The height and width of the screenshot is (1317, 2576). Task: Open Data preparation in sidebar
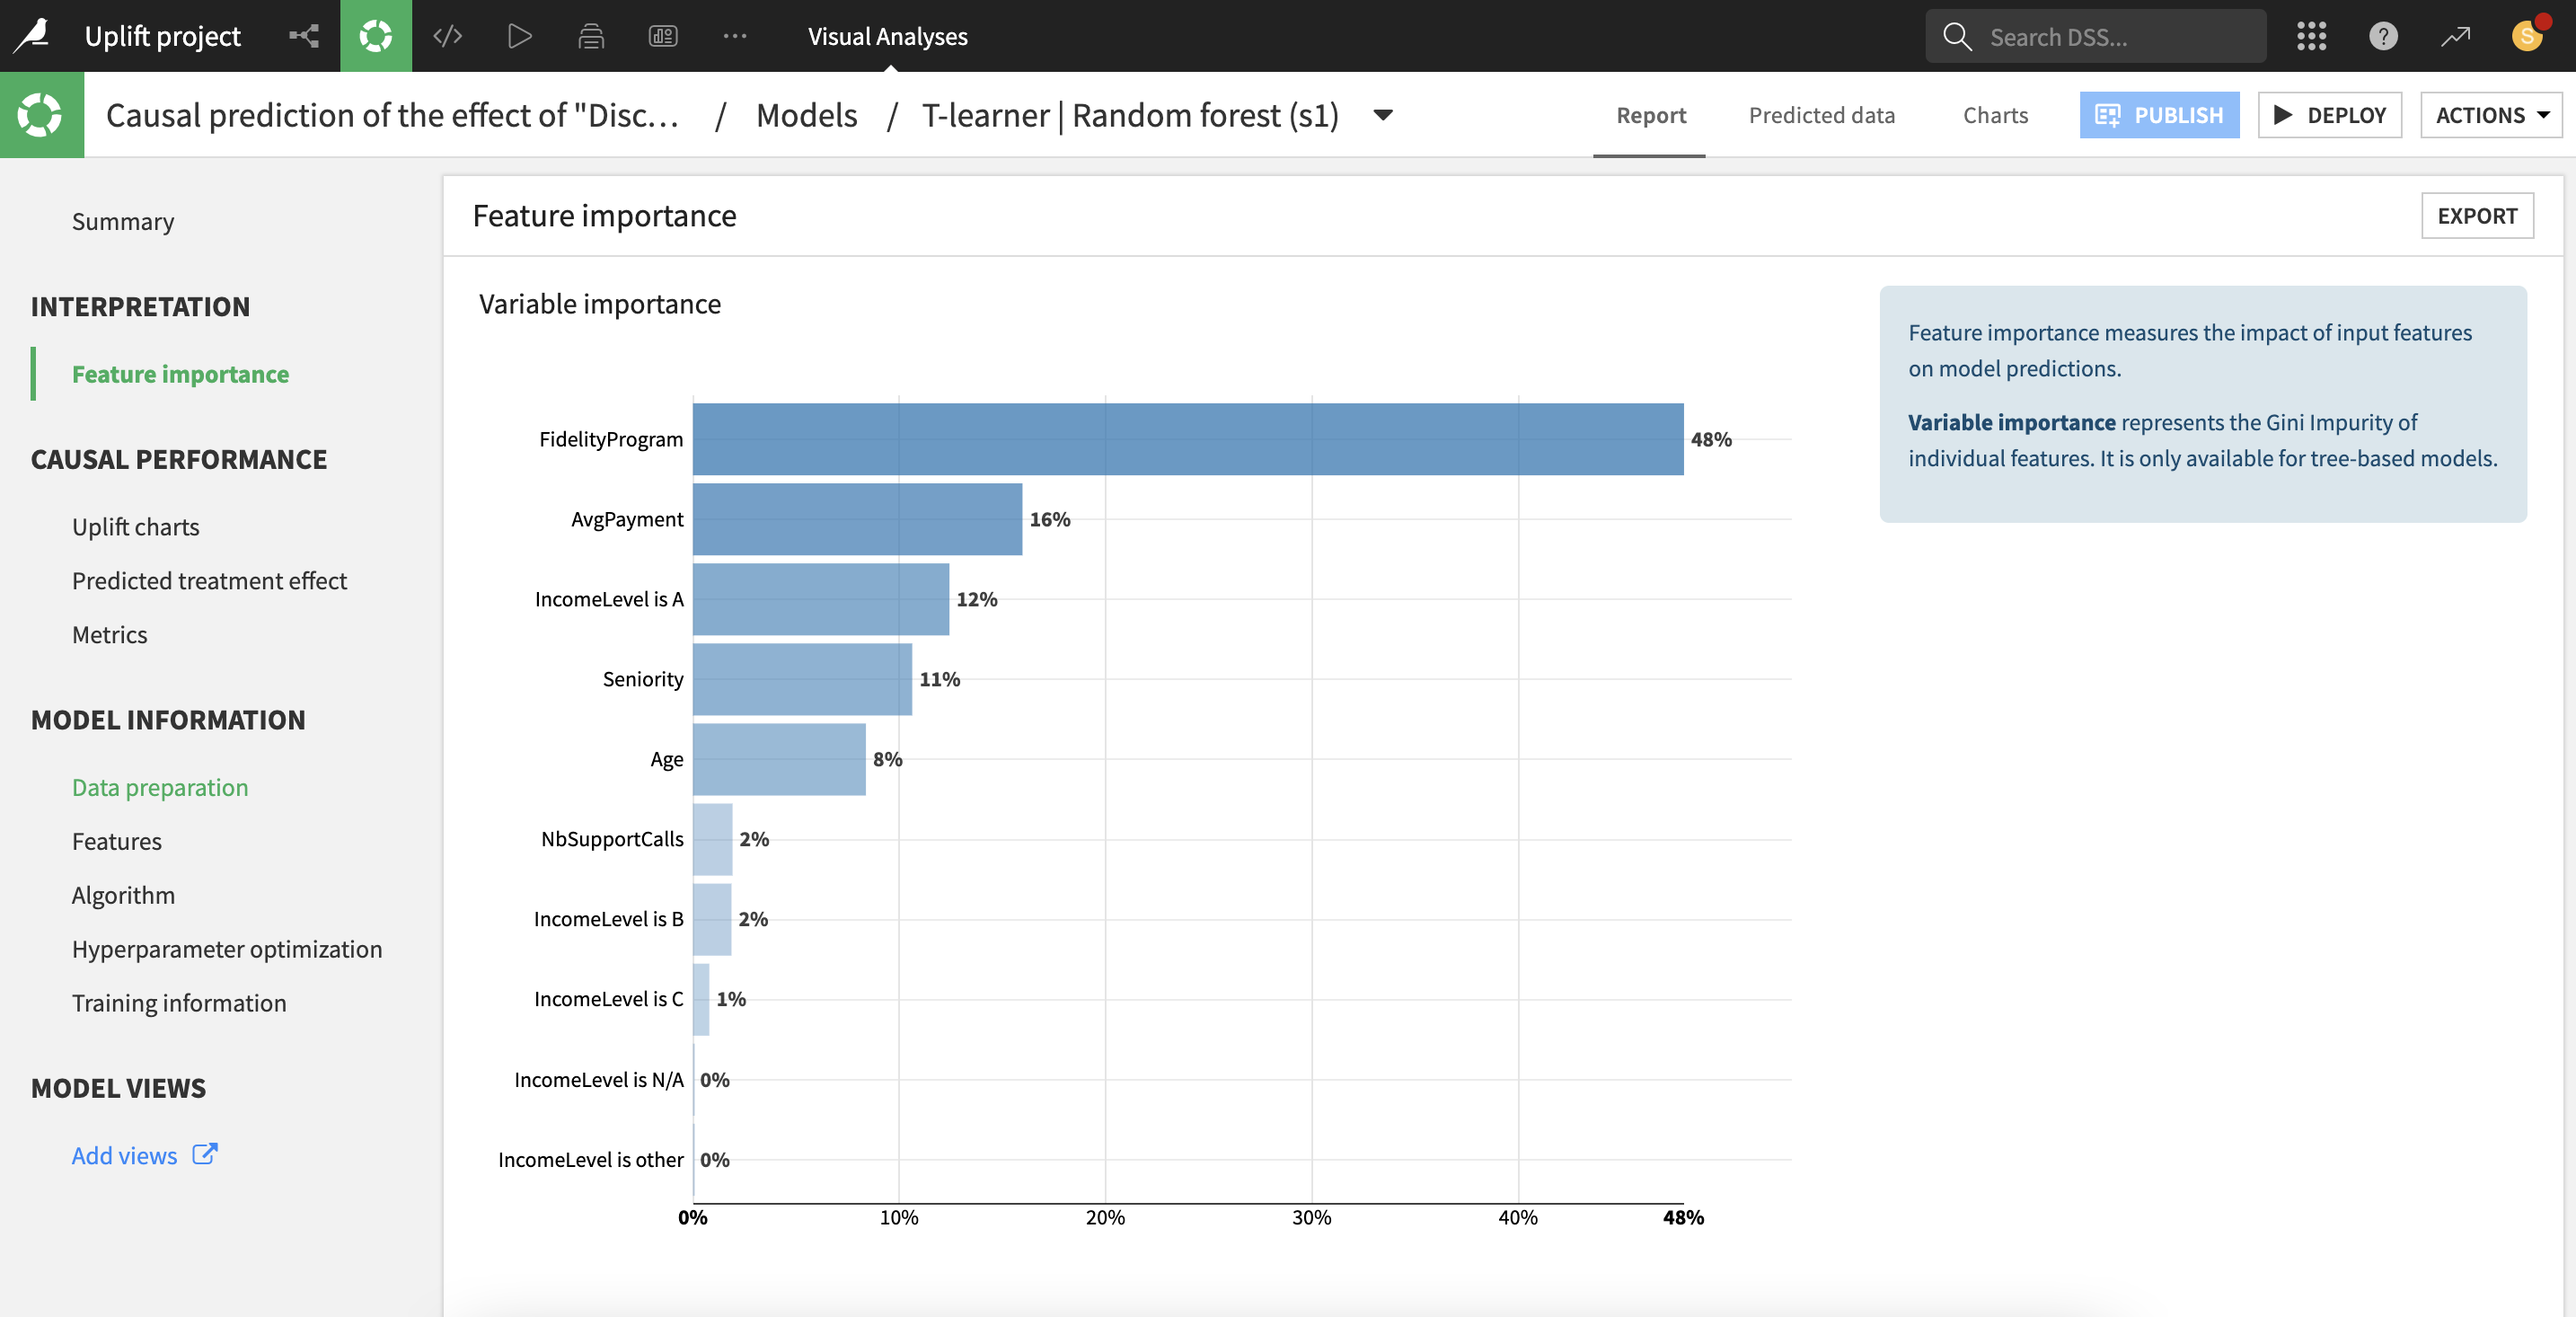click(x=160, y=787)
